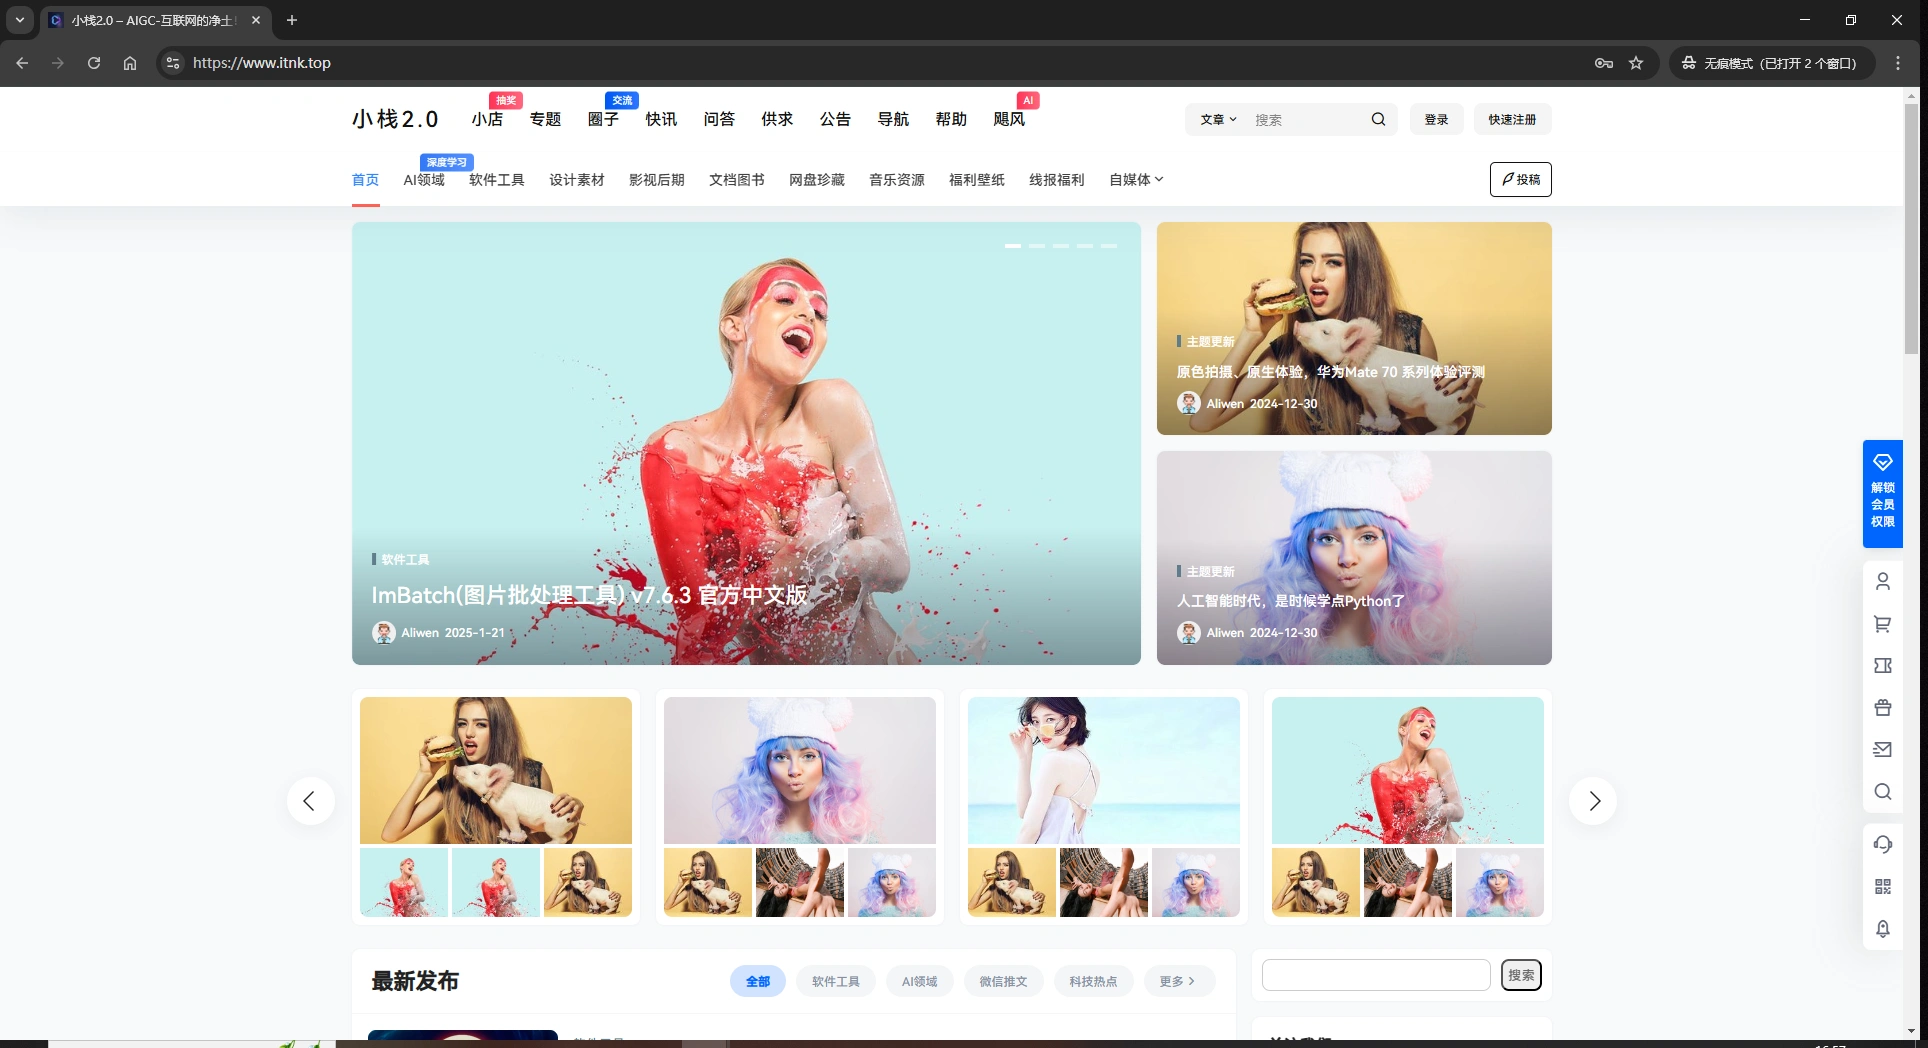Viewport: 1928px width, 1048px height.
Task: Open the tab search dropdown arrow in title bar
Action: [19, 20]
